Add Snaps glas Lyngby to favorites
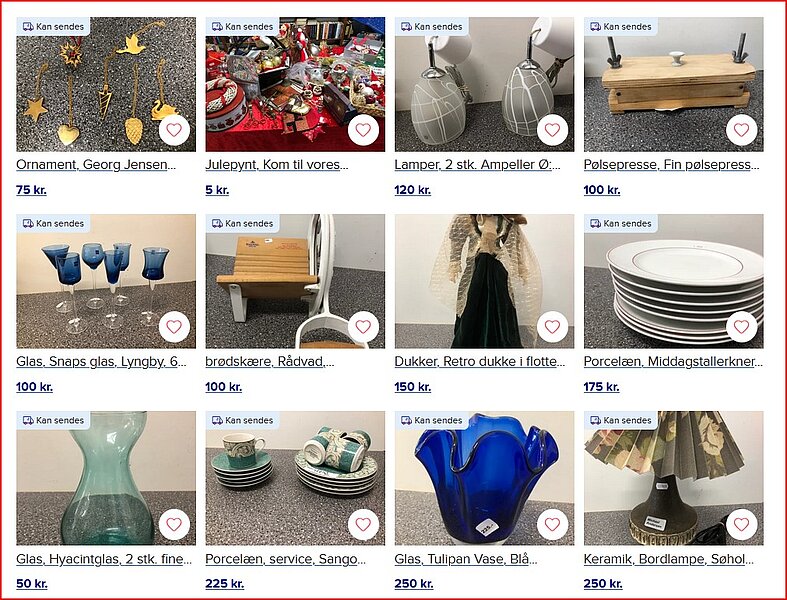The image size is (787, 600). pyautogui.click(x=174, y=327)
